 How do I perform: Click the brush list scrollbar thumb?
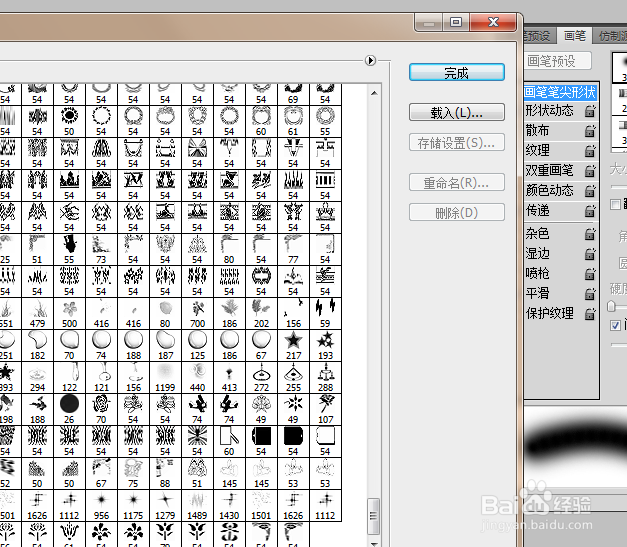(373, 516)
